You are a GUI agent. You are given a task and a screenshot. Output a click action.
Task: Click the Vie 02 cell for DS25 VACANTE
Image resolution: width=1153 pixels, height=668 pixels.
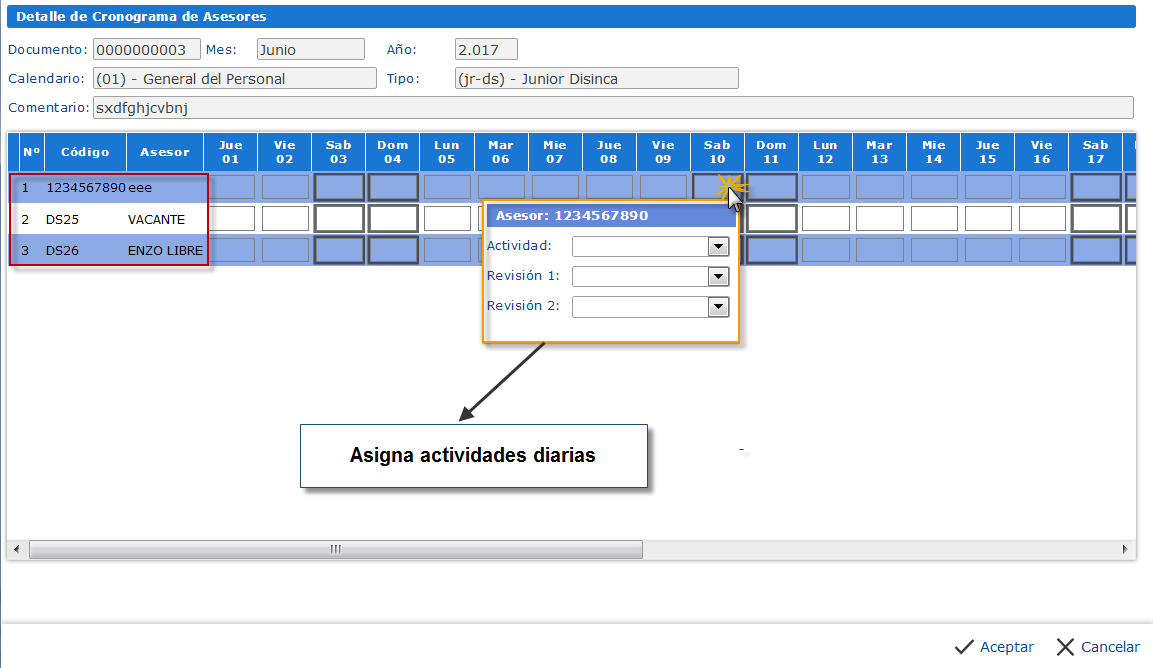tap(285, 218)
